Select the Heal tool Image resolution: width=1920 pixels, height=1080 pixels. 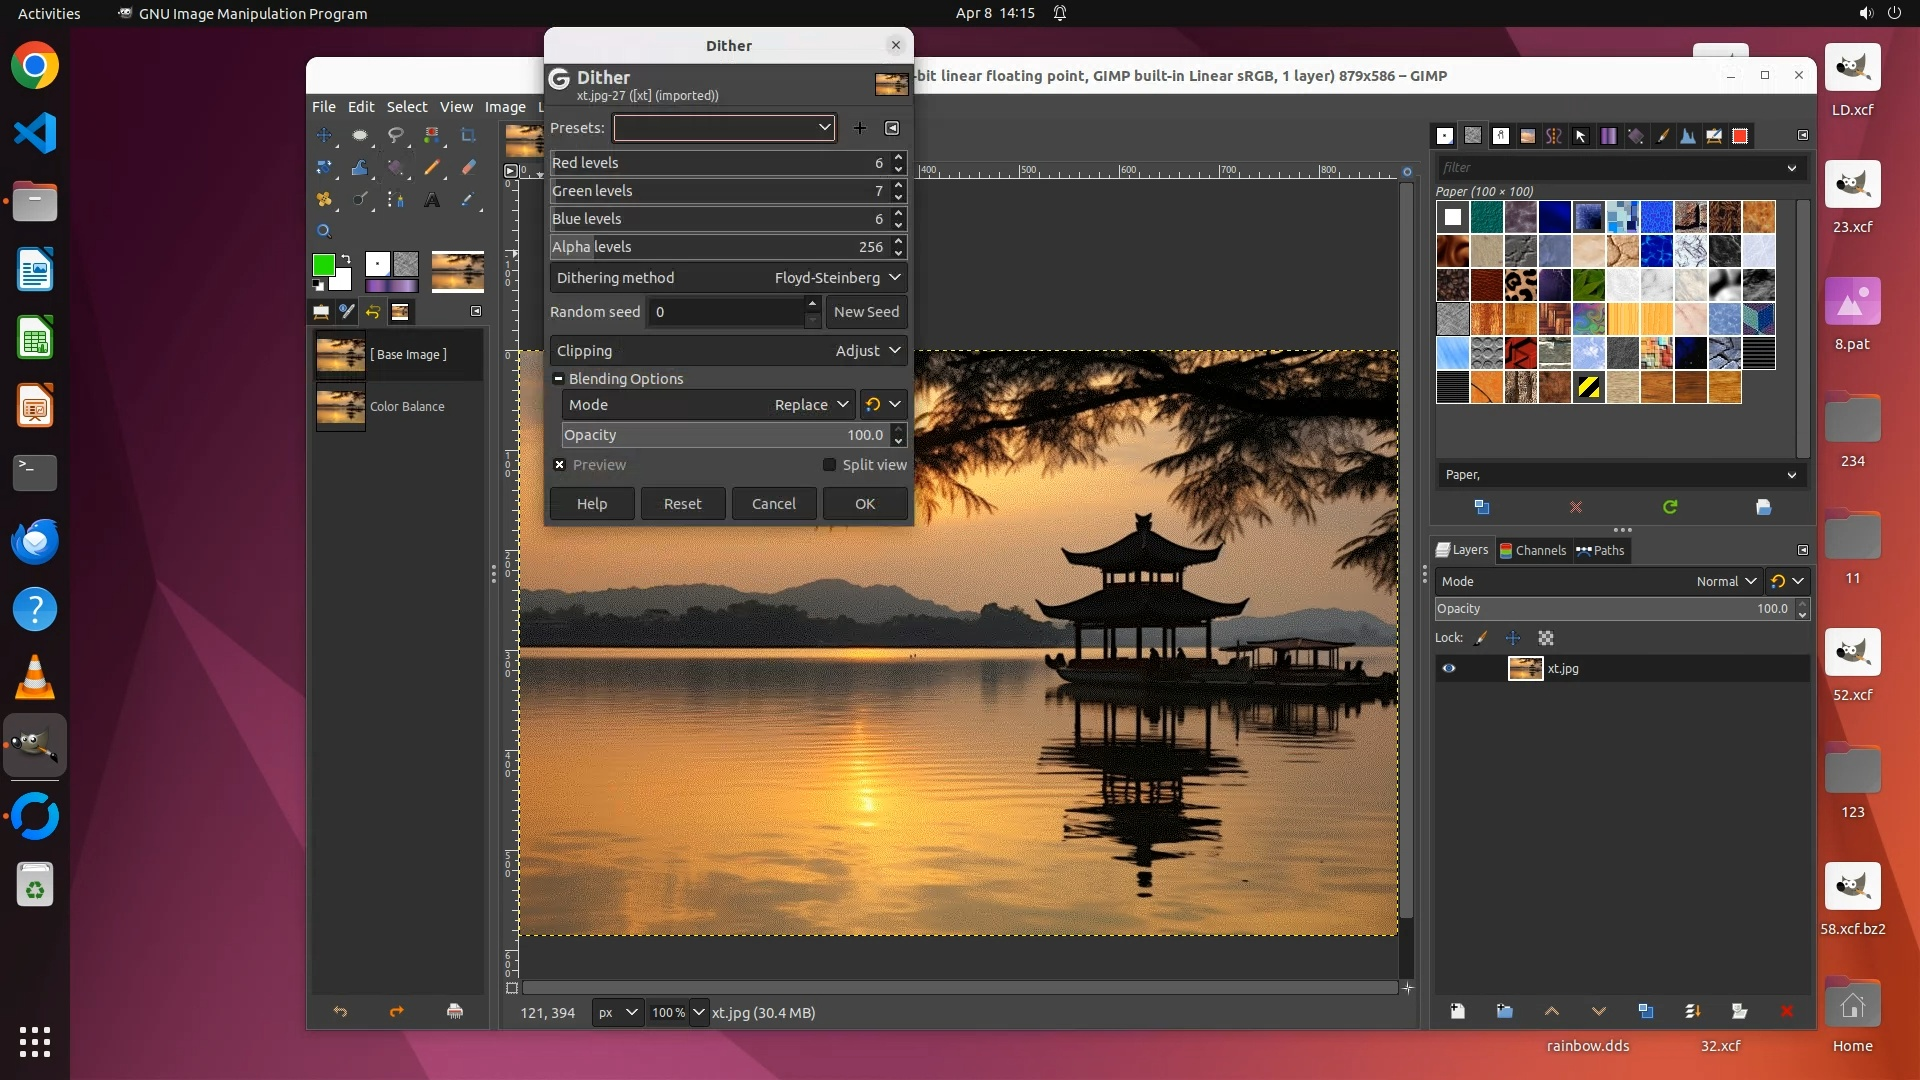click(x=324, y=200)
